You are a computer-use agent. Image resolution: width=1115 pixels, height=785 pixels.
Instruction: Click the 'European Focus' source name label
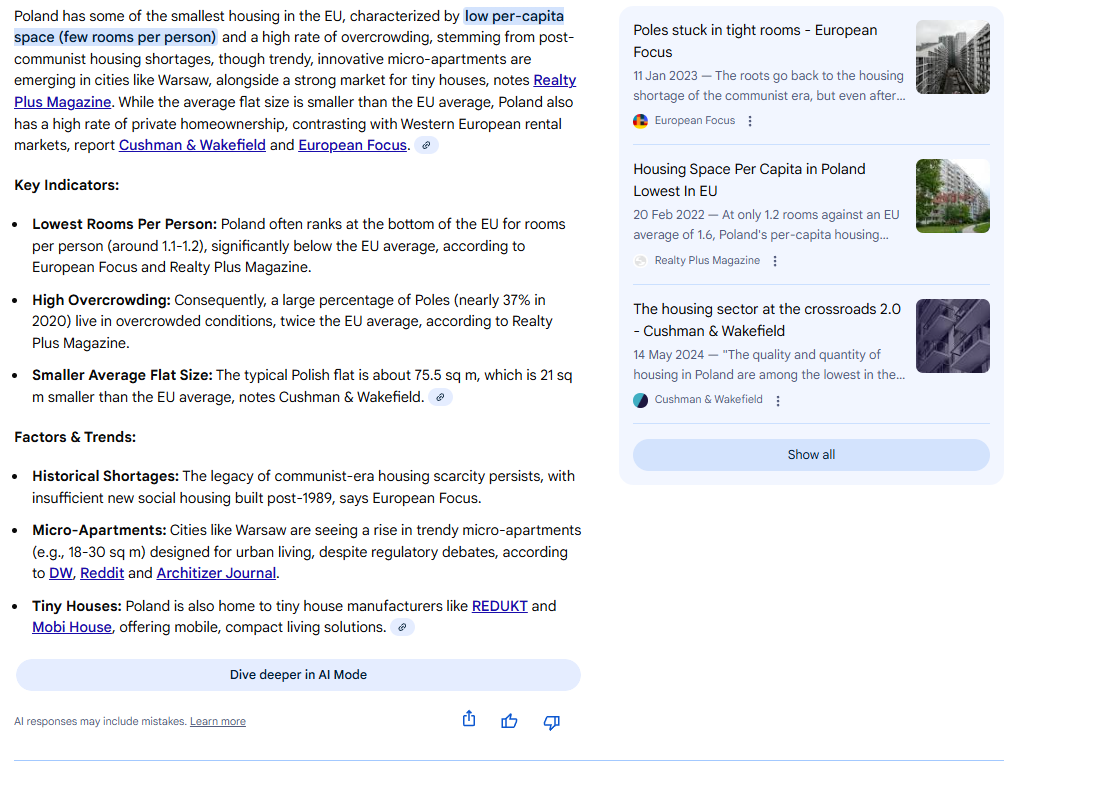[695, 121]
